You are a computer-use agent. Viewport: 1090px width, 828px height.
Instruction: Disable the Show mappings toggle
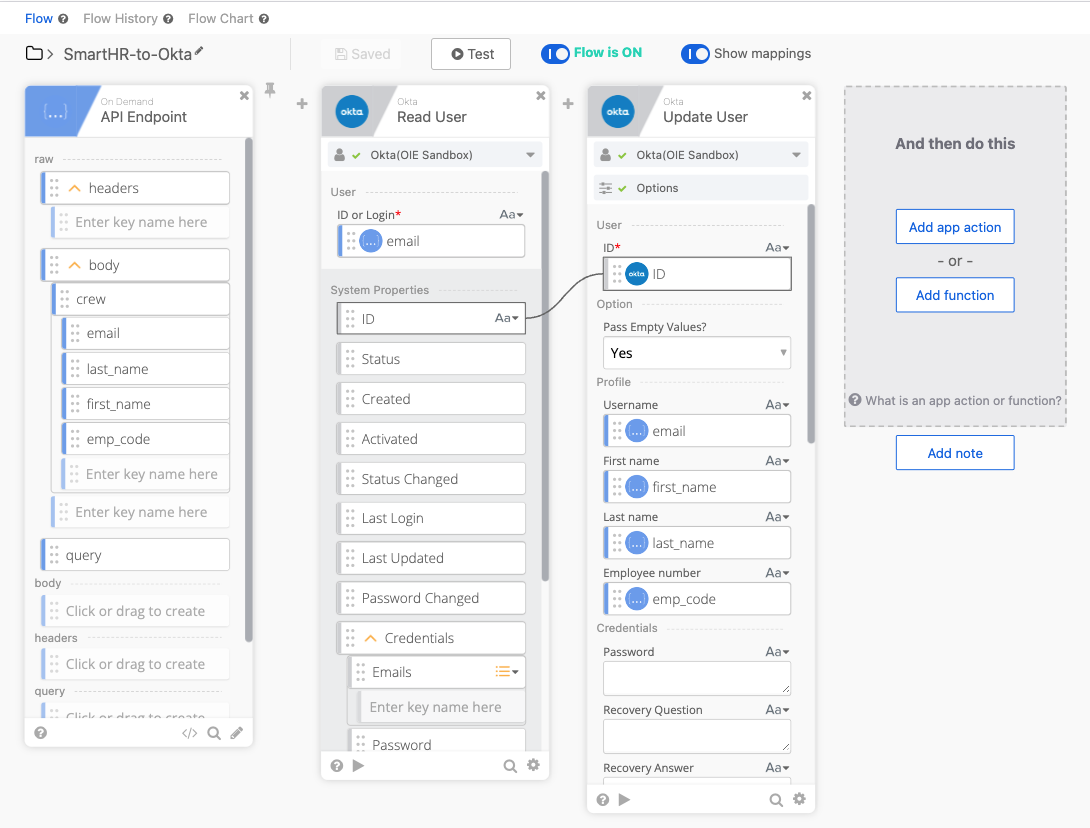point(698,55)
